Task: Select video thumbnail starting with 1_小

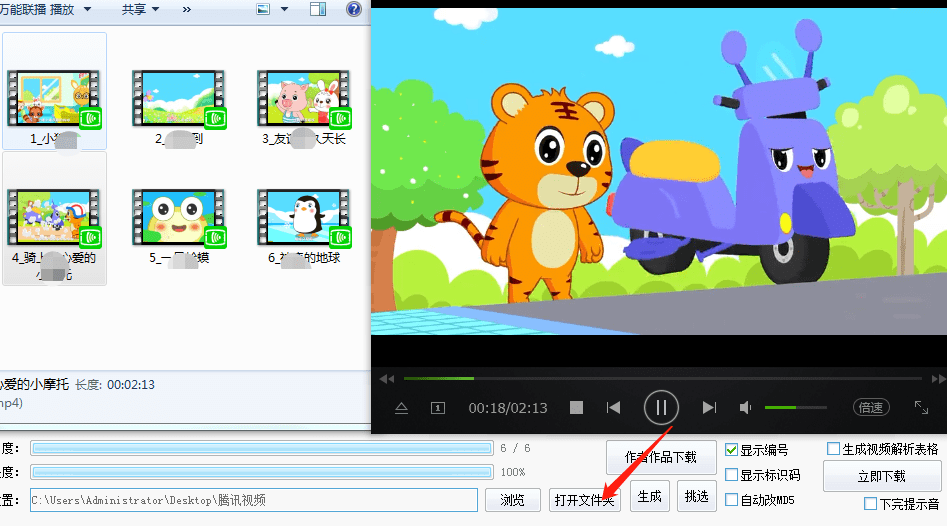Action: 54,91
